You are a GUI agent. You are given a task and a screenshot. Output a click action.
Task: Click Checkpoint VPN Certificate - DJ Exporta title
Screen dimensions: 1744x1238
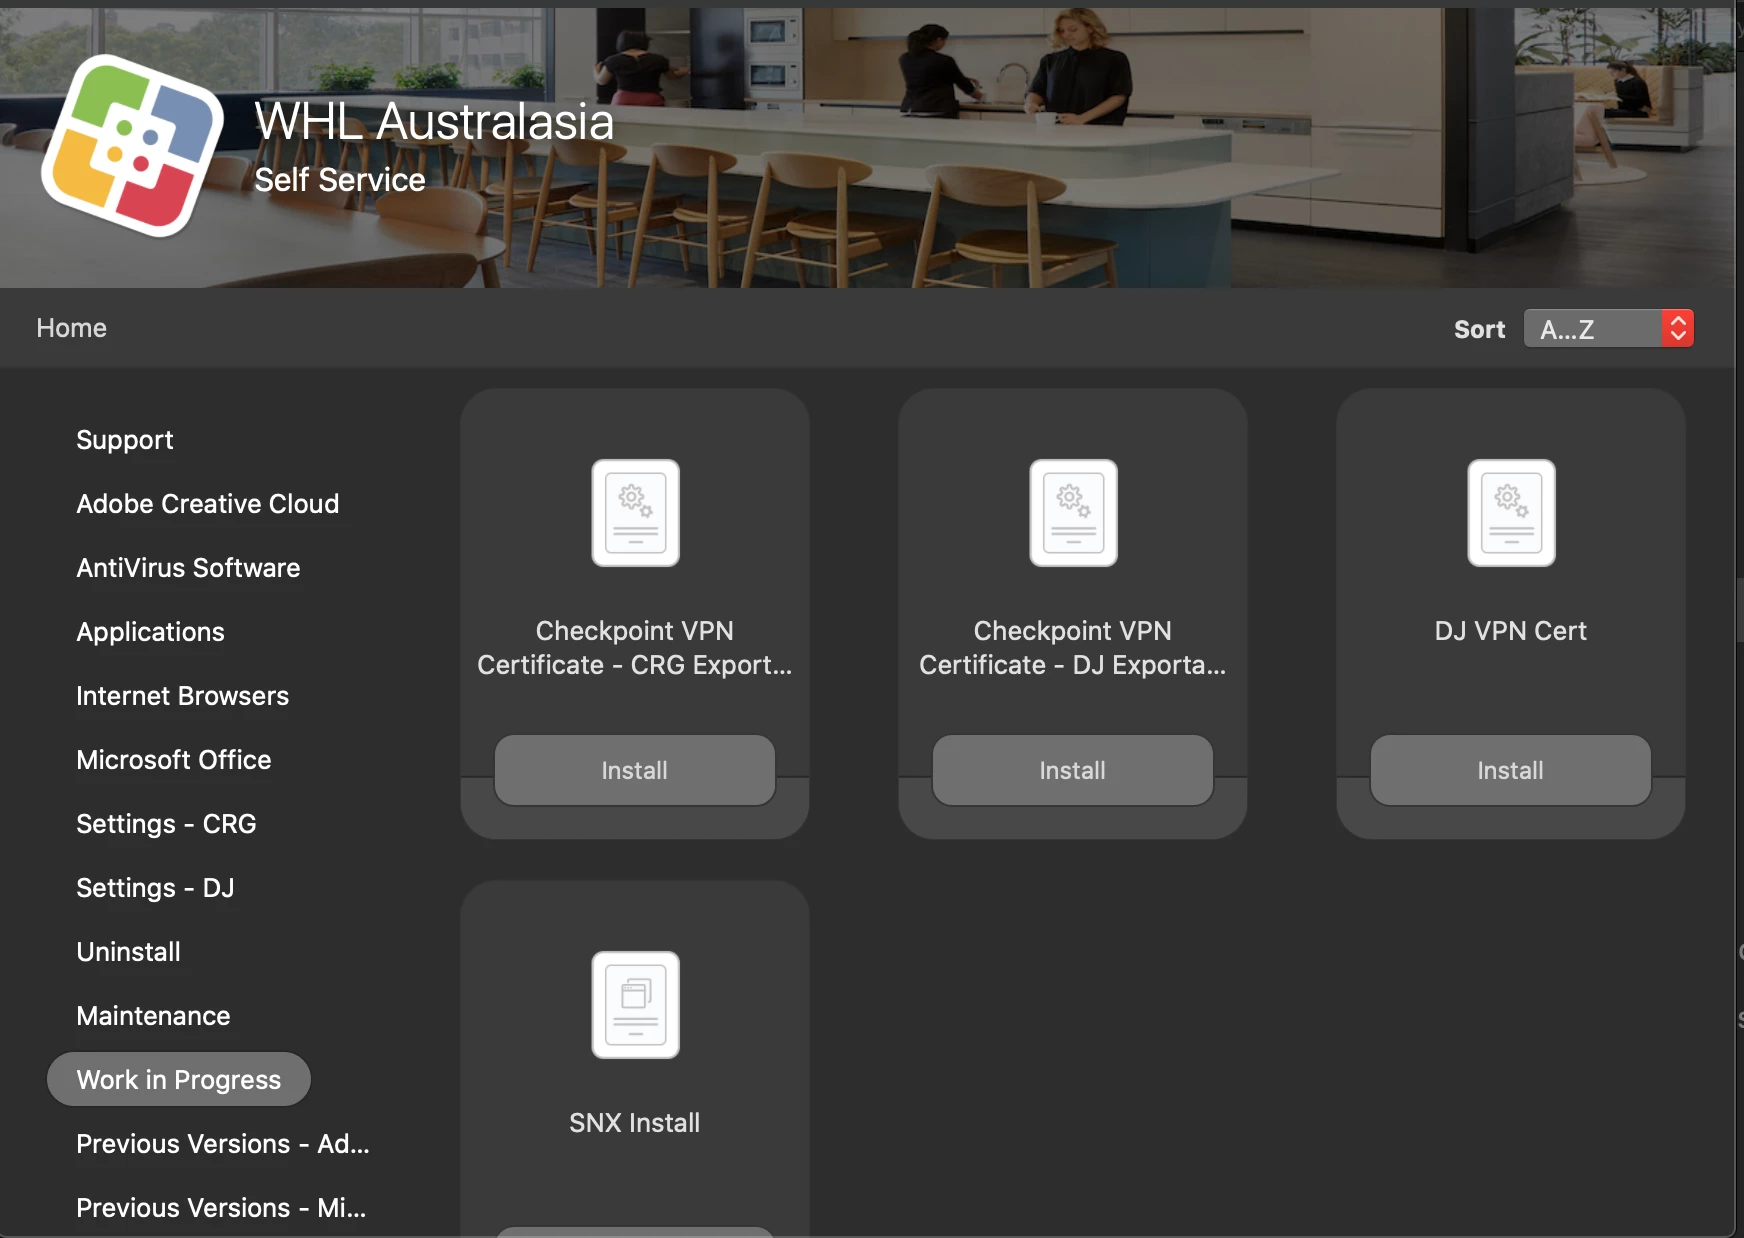click(x=1073, y=648)
